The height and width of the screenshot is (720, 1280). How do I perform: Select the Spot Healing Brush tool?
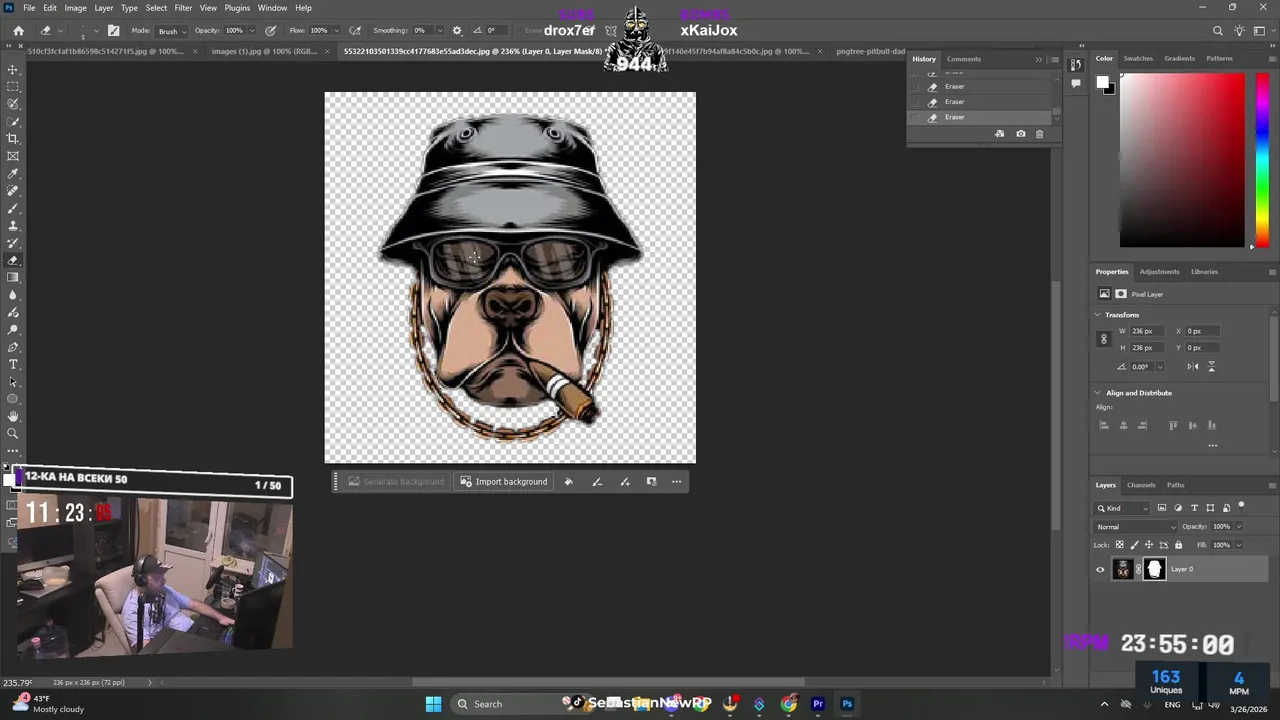pos(13,191)
